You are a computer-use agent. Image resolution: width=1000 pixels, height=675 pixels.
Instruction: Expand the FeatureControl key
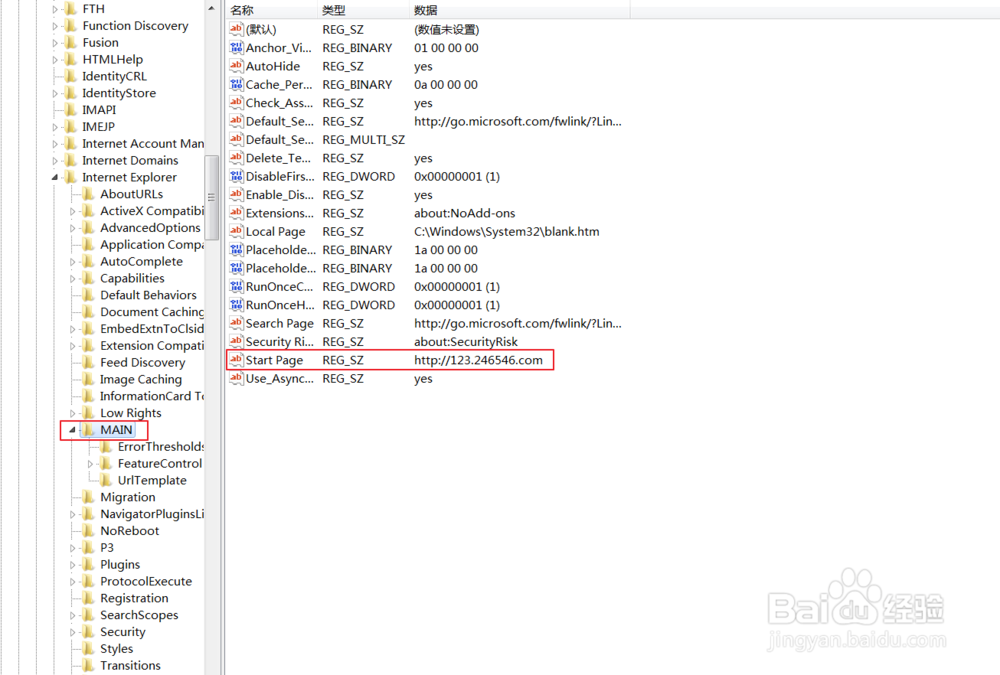(90, 464)
